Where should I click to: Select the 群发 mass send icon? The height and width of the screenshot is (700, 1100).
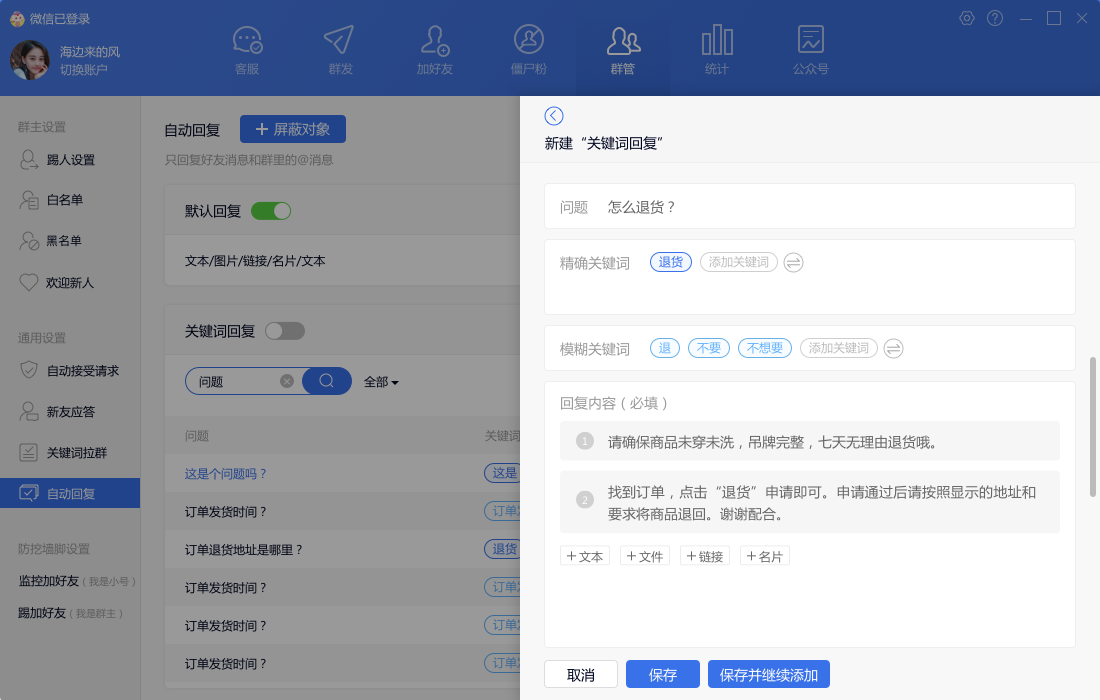[x=339, y=42]
